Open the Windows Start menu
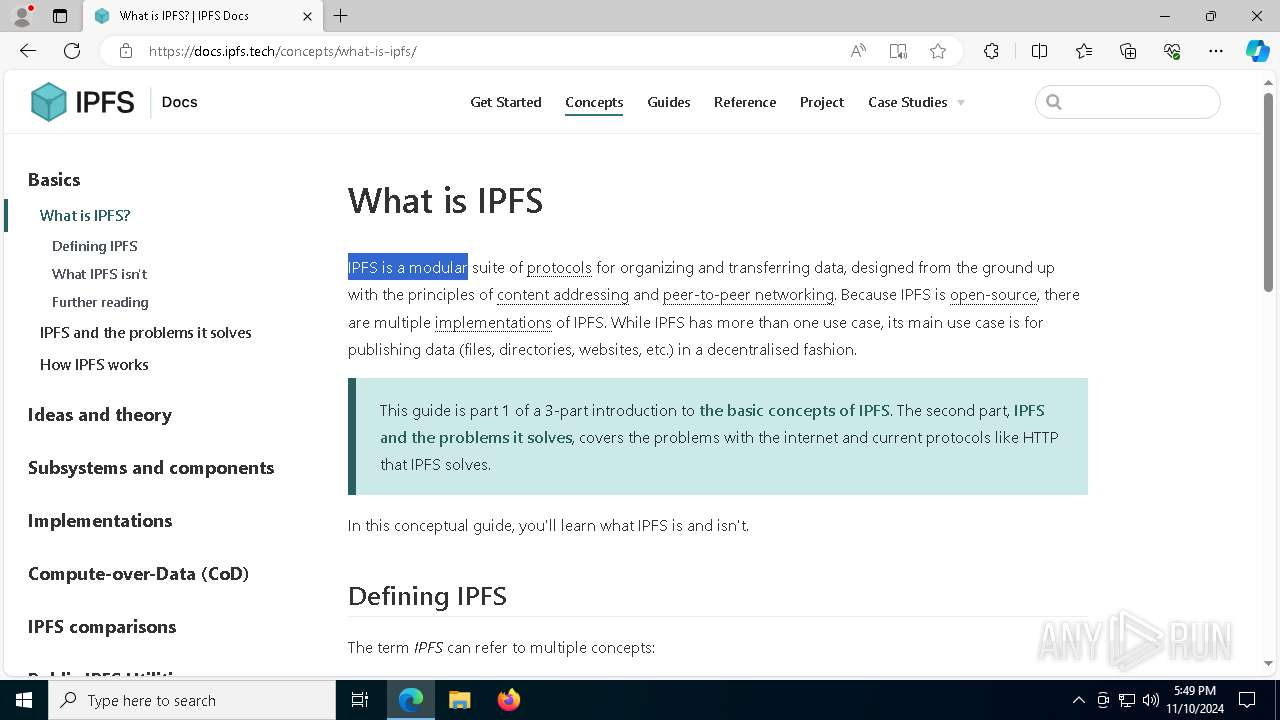The height and width of the screenshot is (720, 1280). (24, 700)
